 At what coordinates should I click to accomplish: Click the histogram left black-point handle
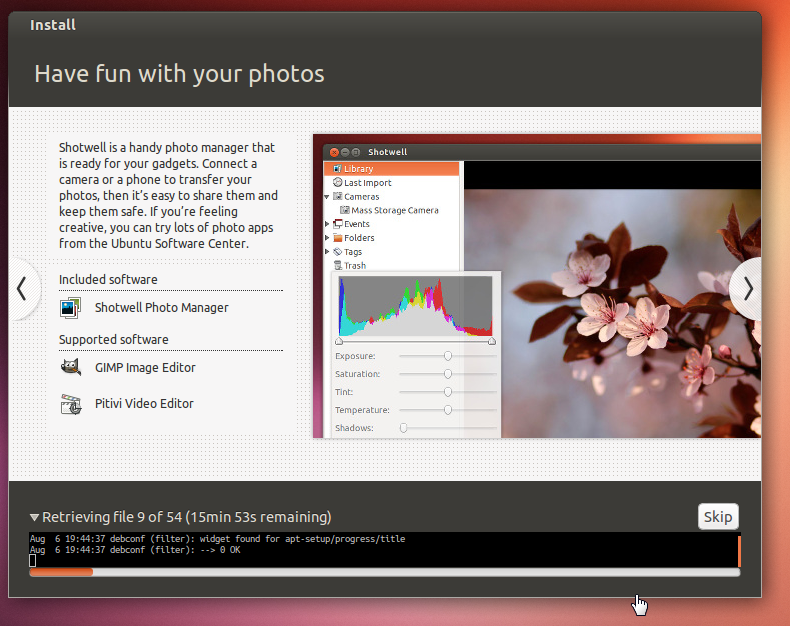[x=339, y=341]
